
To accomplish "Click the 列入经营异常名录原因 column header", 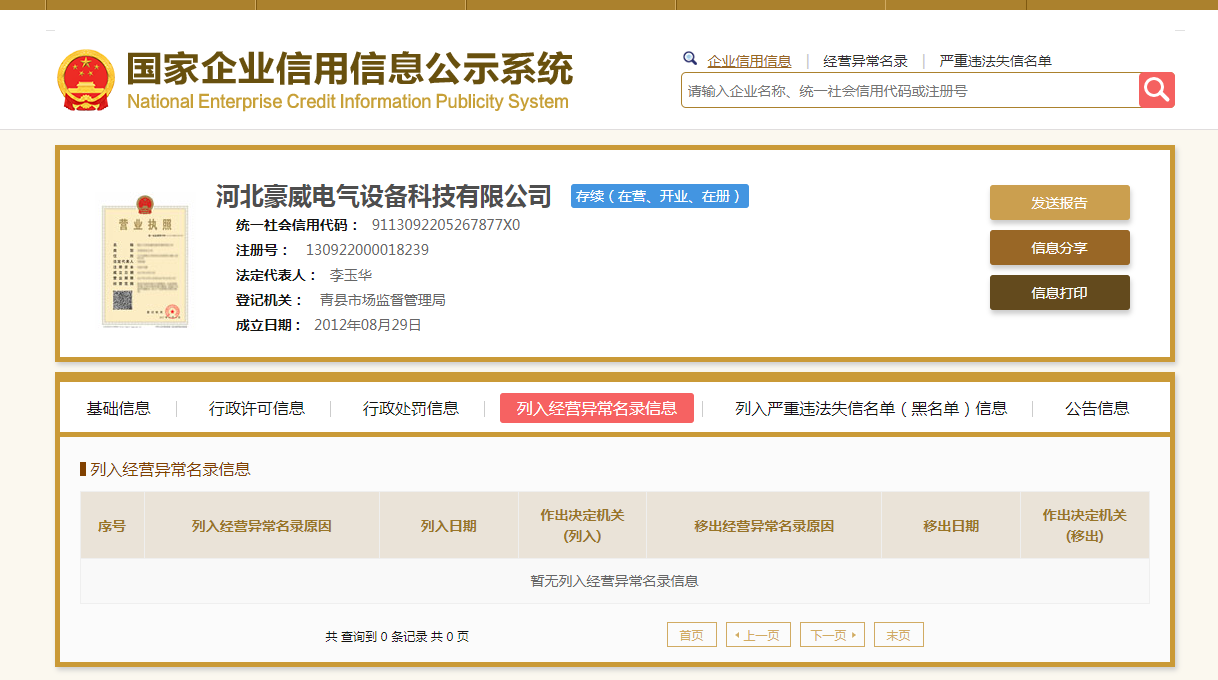I will coord(262,525).
